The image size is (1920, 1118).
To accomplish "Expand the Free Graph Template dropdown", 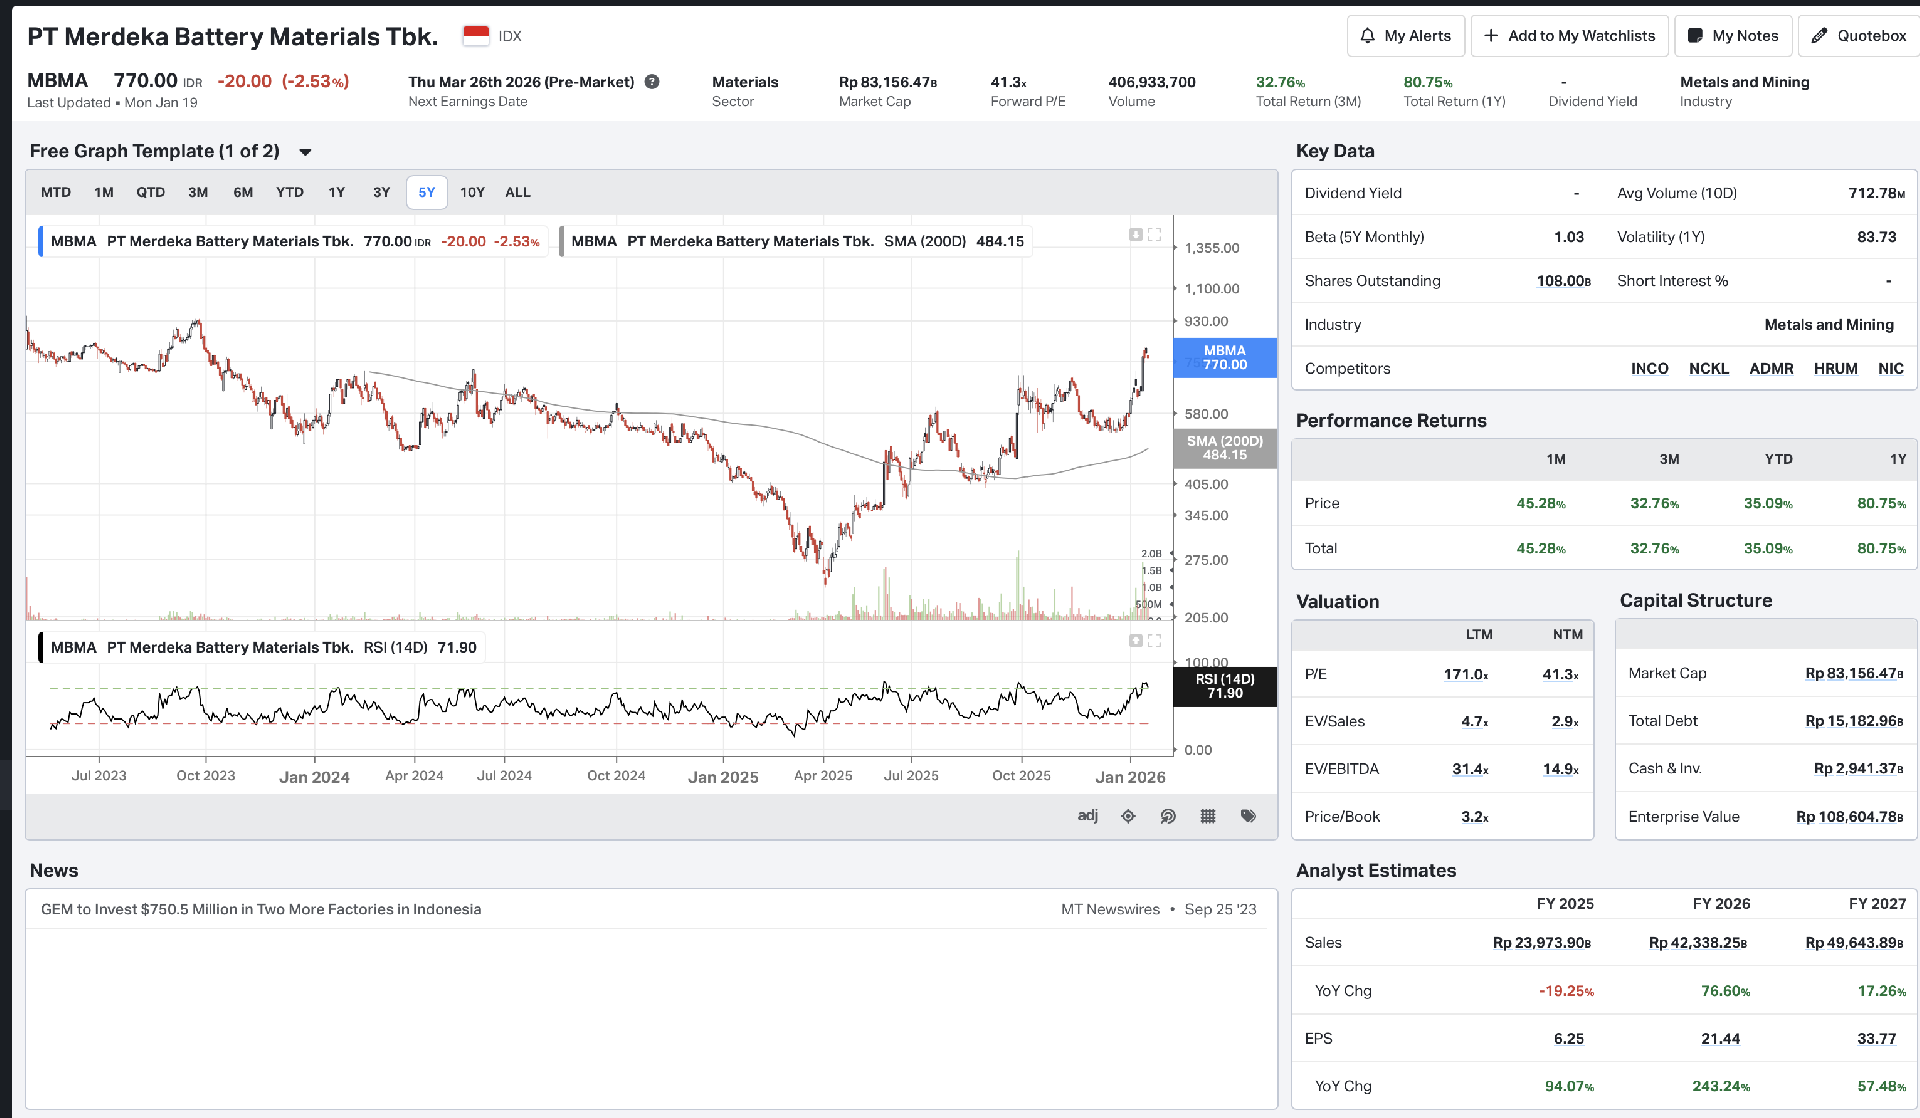I will click(305, 152).
